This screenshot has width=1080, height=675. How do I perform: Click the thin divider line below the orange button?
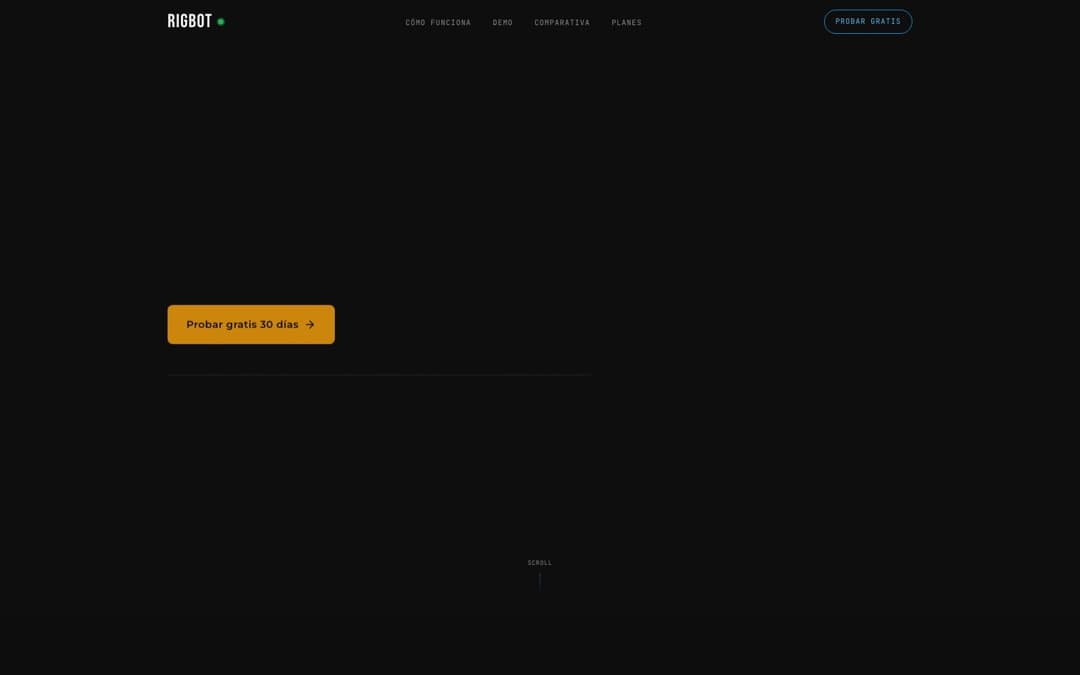click(x=380, y=375)
